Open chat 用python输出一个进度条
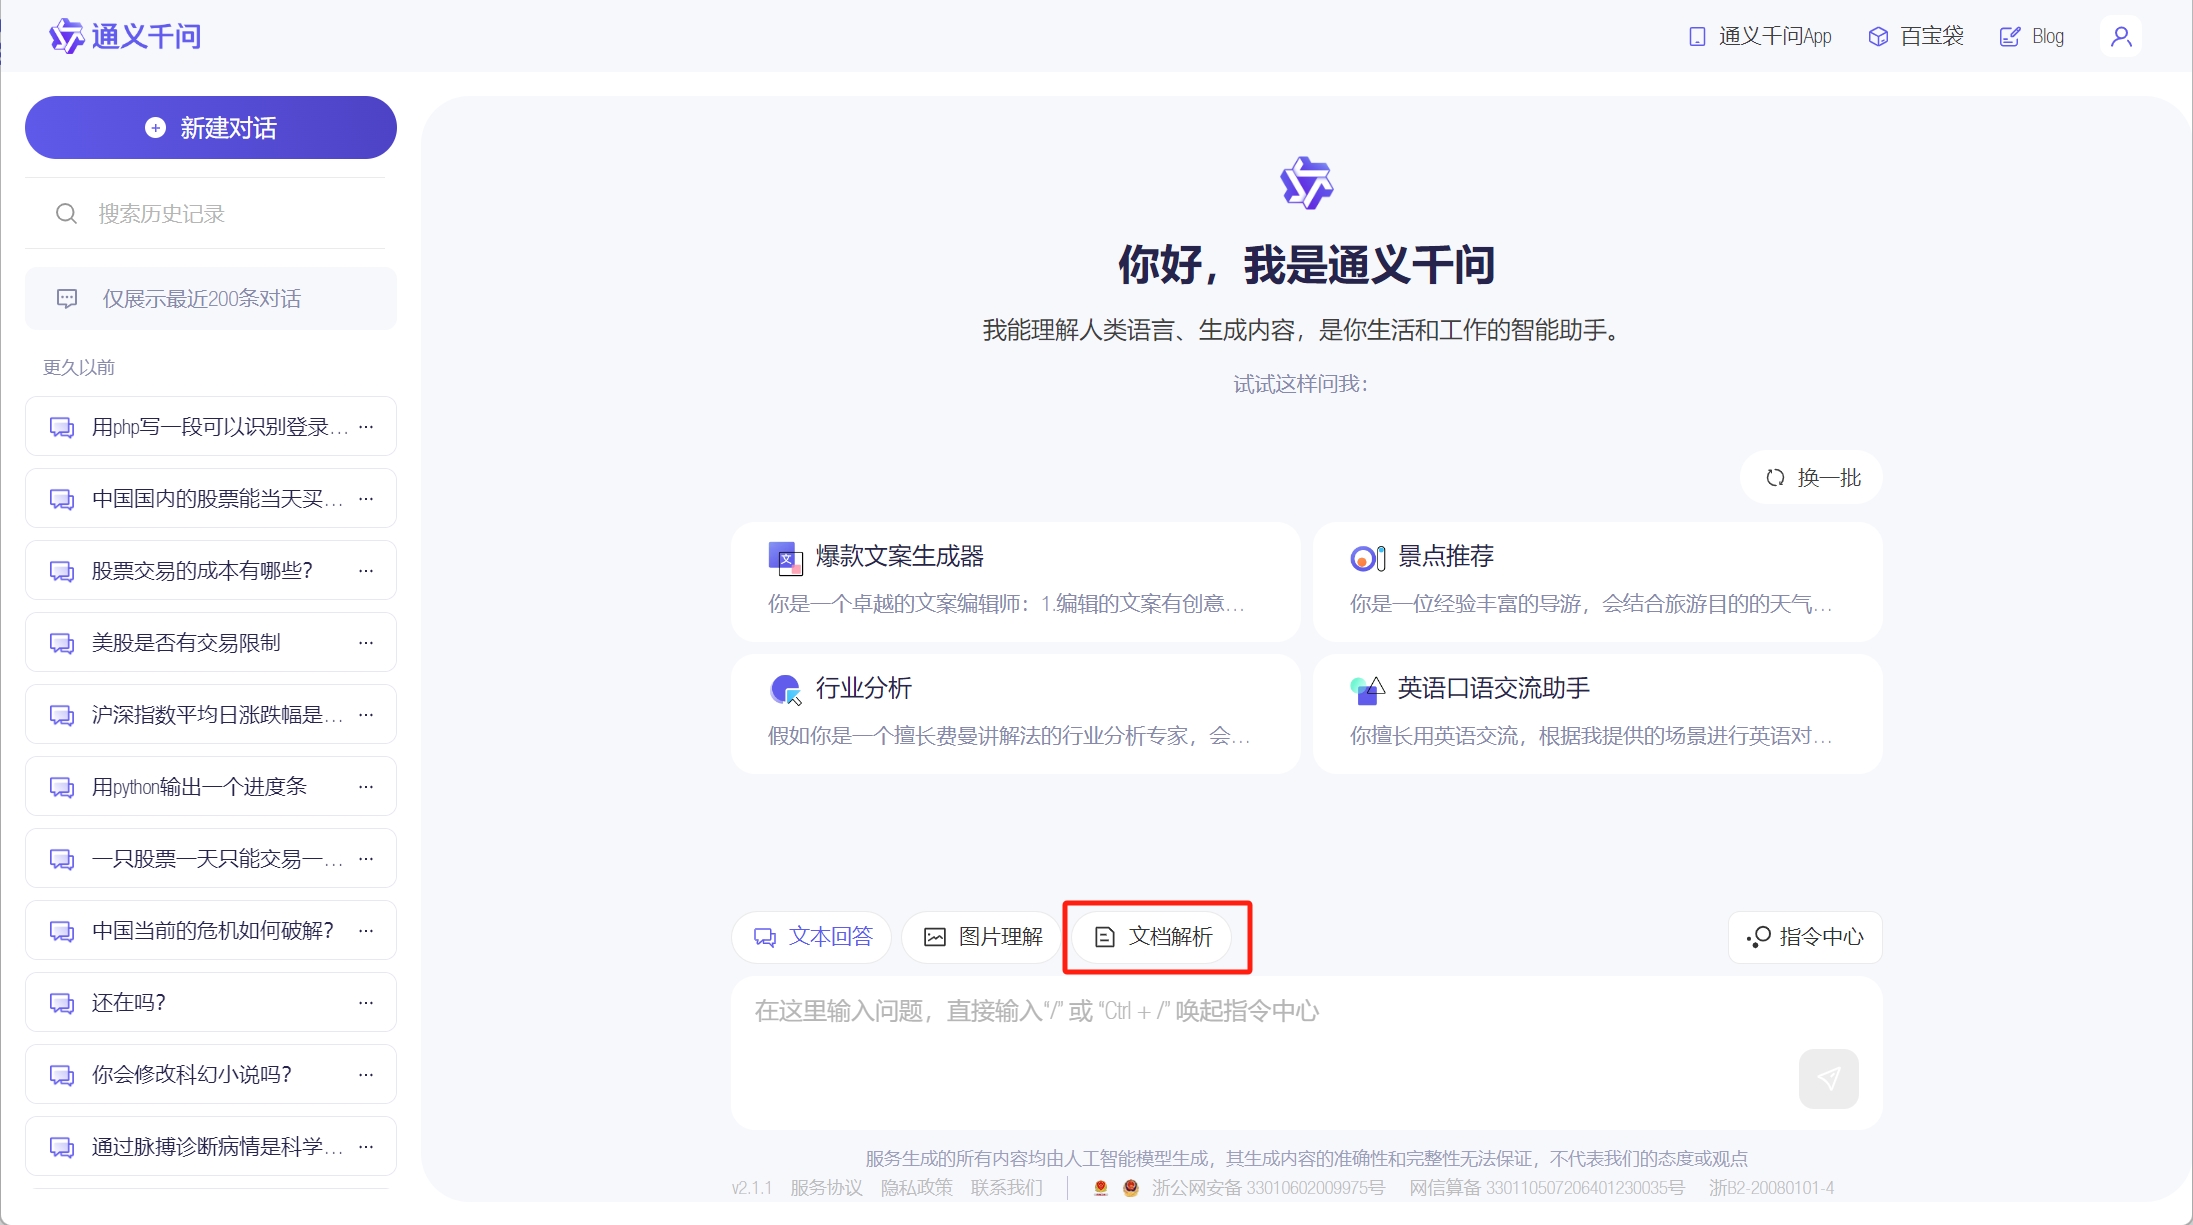This screenshot has height=1225, width=2193. pos(211,787)
